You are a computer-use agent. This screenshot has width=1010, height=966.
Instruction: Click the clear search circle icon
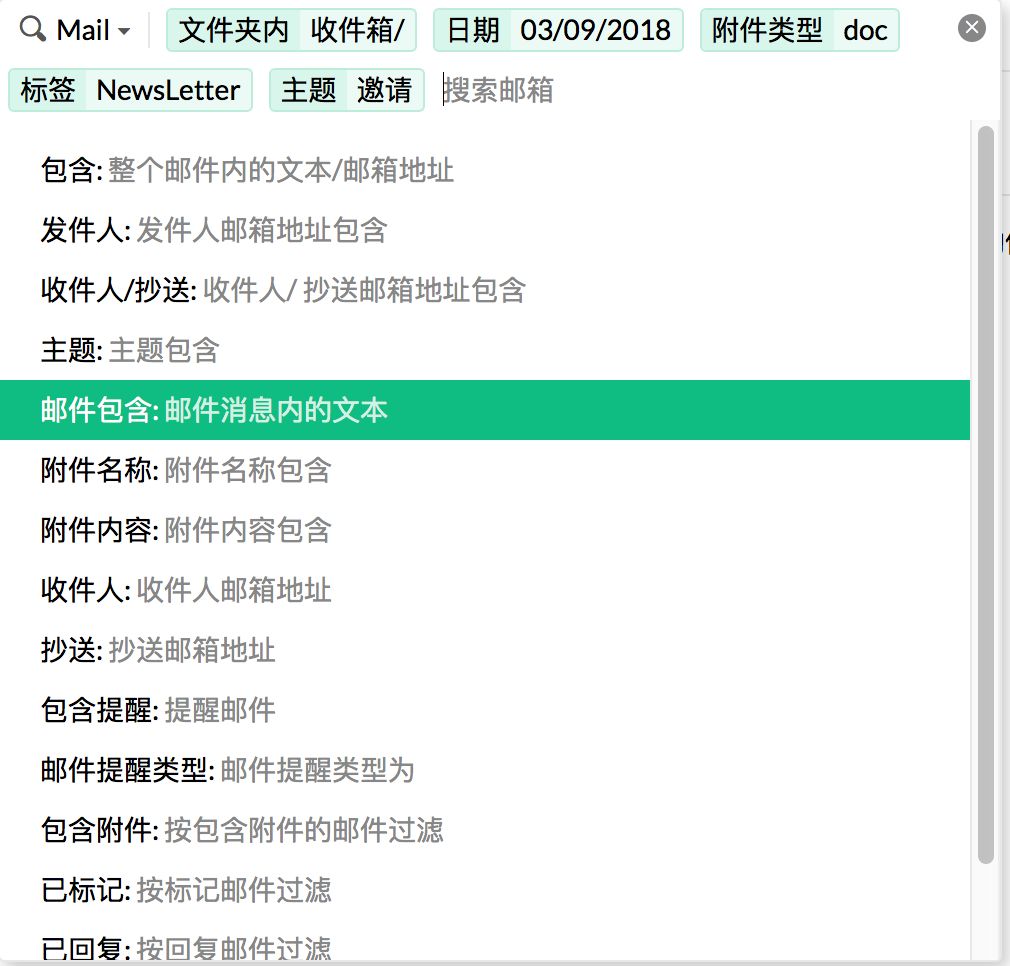tap(971, 27)
